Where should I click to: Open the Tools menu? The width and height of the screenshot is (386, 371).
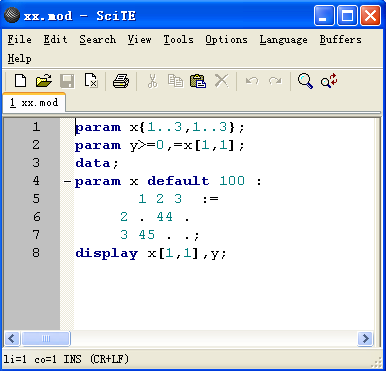tap(178, 39)
